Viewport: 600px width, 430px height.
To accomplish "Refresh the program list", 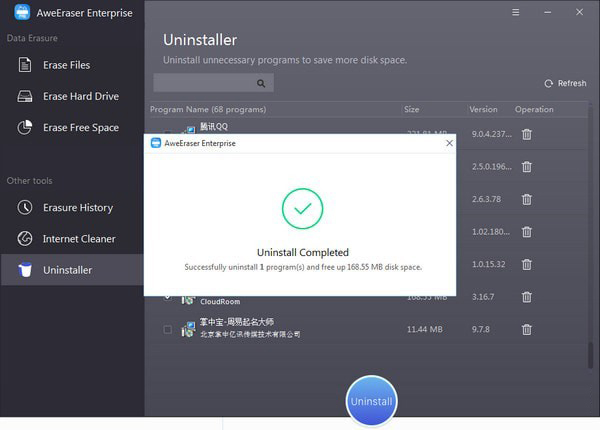I will click(x=565, y=83).
